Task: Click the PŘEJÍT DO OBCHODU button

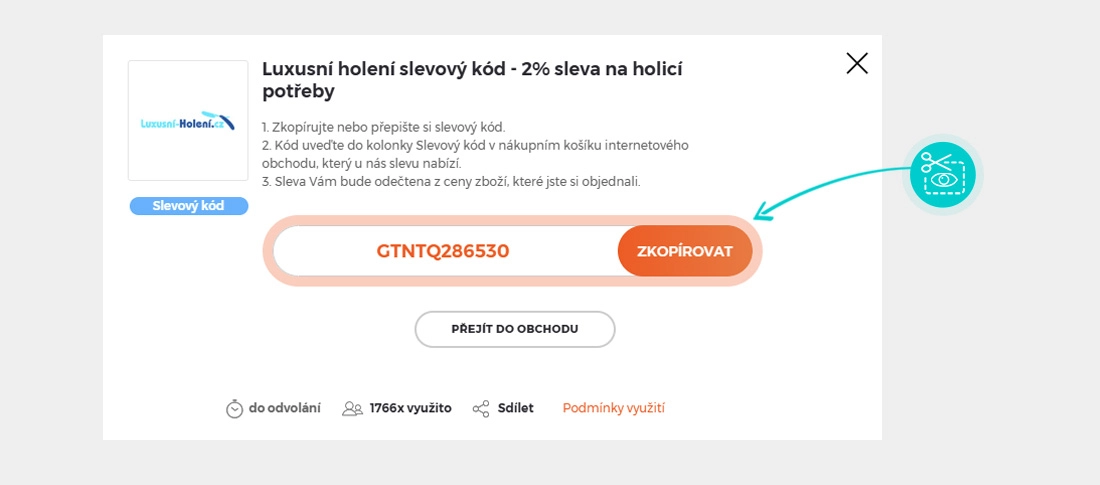Action: click(515, 329)
